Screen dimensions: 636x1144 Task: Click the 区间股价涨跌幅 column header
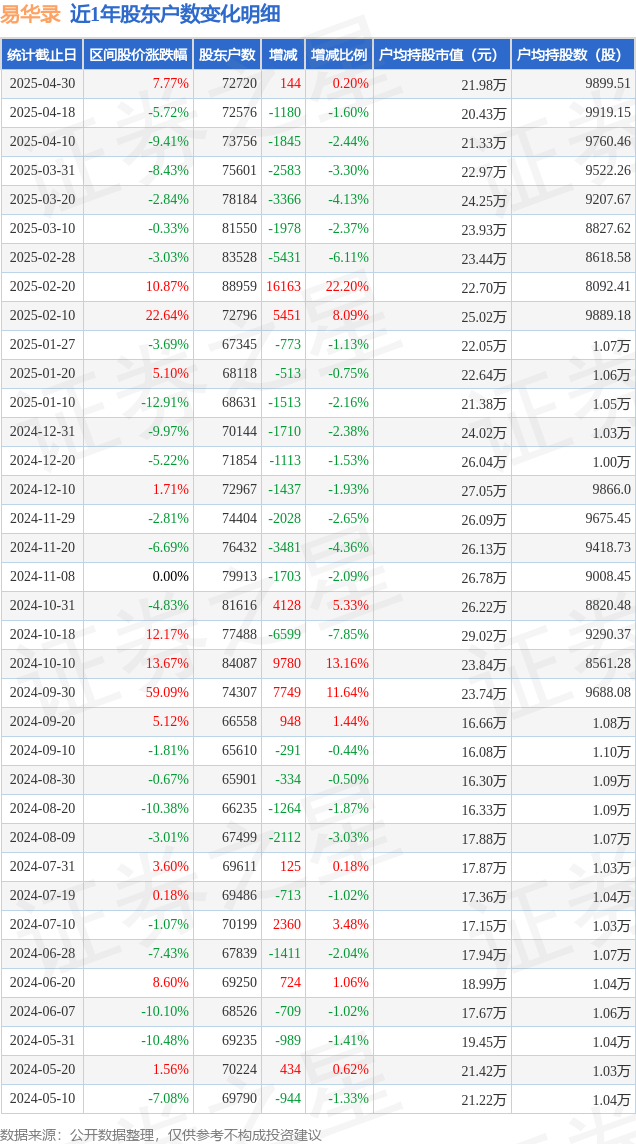138,55
